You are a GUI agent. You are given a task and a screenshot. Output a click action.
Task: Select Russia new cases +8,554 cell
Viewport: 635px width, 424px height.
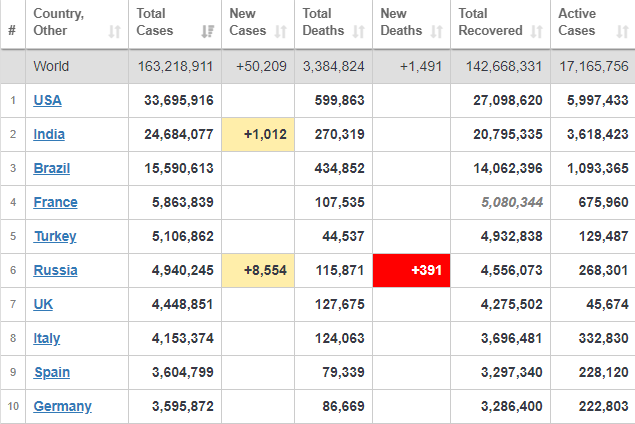click(258, 271)
